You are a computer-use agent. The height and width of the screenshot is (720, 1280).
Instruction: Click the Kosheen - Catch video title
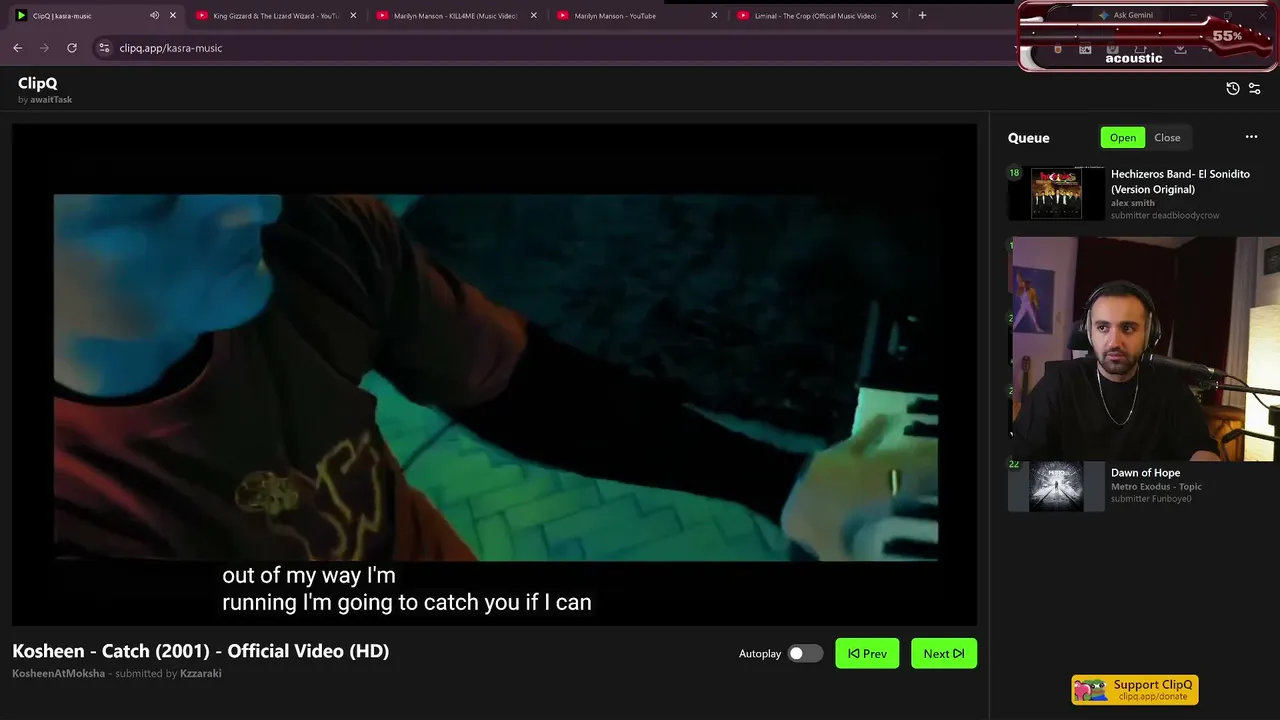tap(201, 651)
